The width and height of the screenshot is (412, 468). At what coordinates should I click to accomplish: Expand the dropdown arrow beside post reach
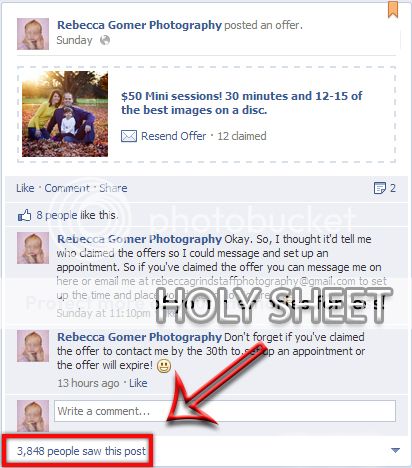[395, 451]
